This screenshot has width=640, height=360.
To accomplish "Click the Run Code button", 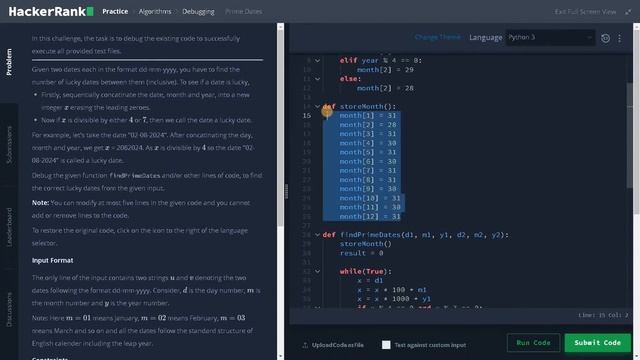I will tap(533, 343).
